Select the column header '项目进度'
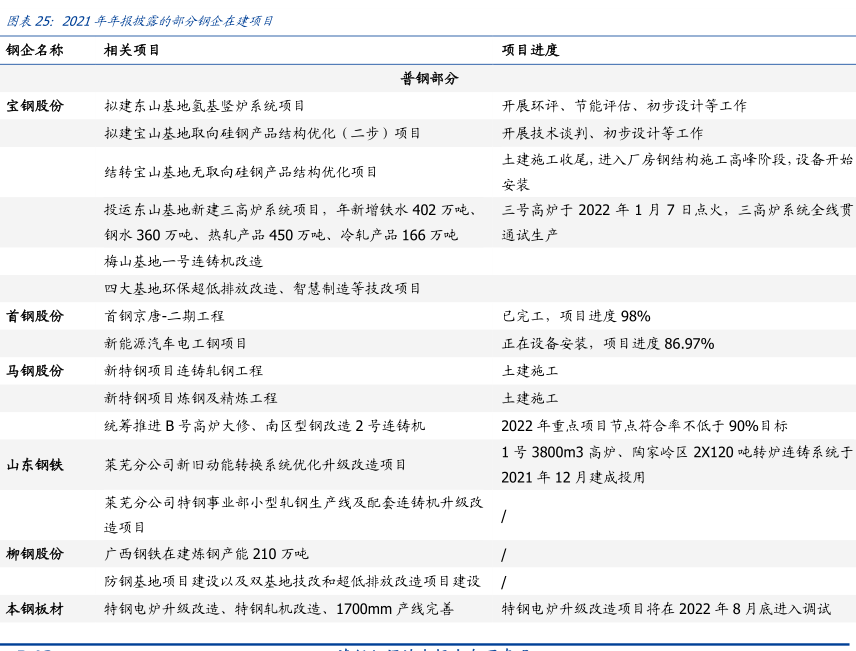This screenshot has height=651, width=856. (530, 50)
